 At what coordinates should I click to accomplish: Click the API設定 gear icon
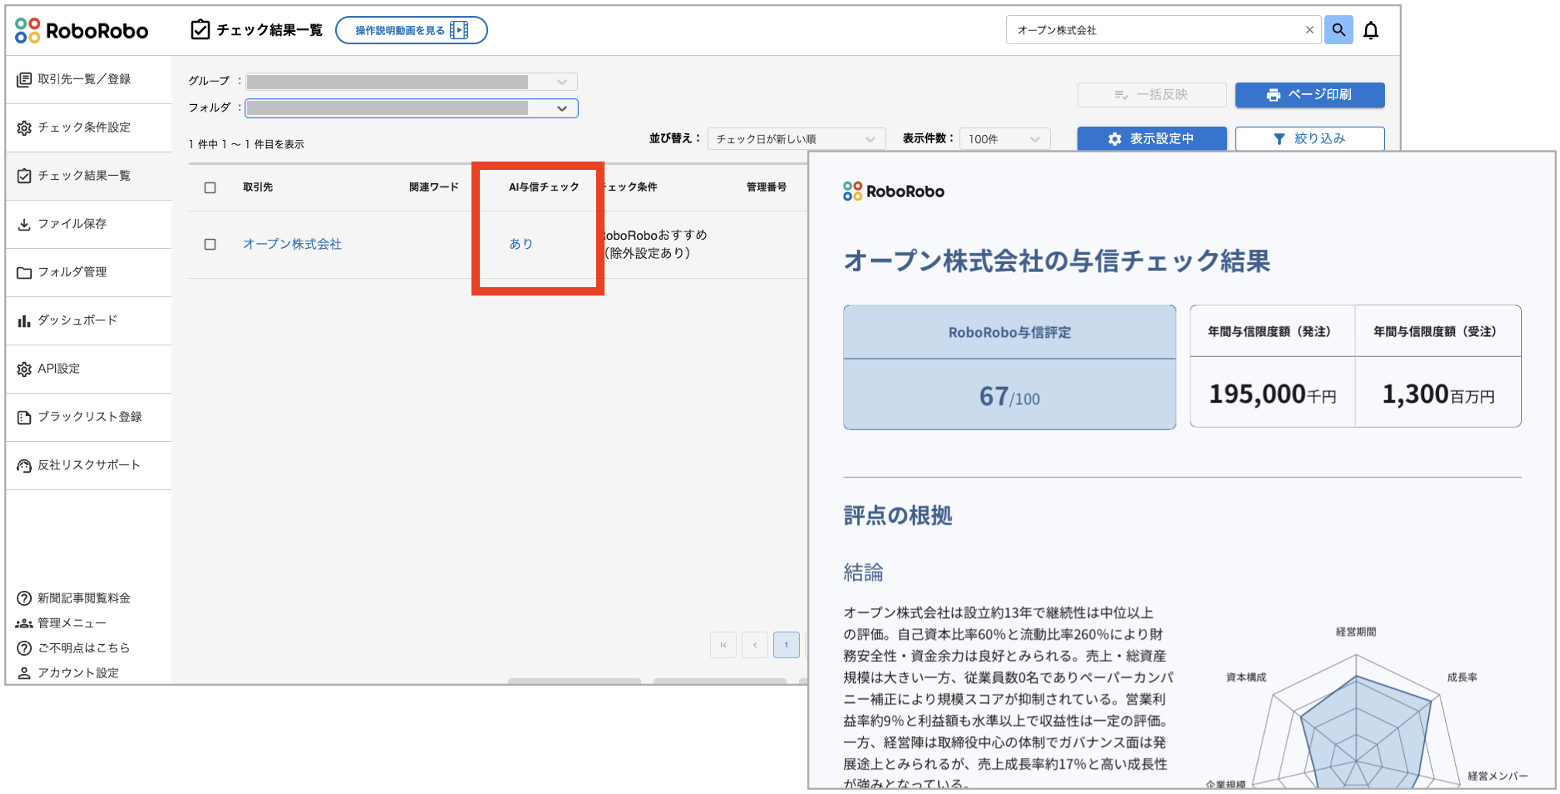pyautogui.click(x=24, y=369)
